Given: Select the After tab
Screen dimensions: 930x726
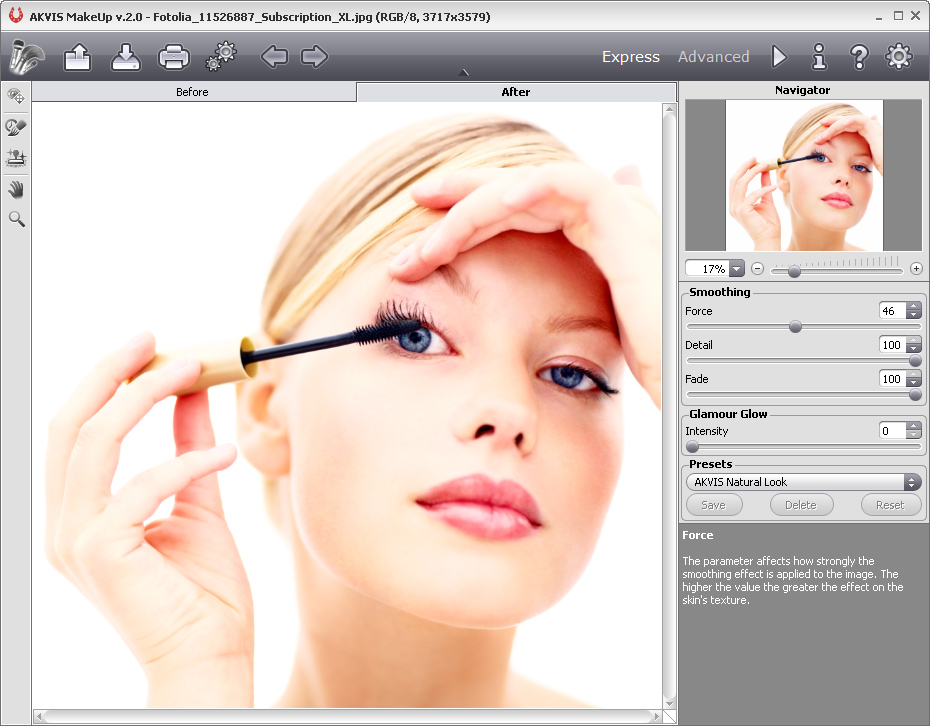Looking at the screenshot, I should coord(515,92).
